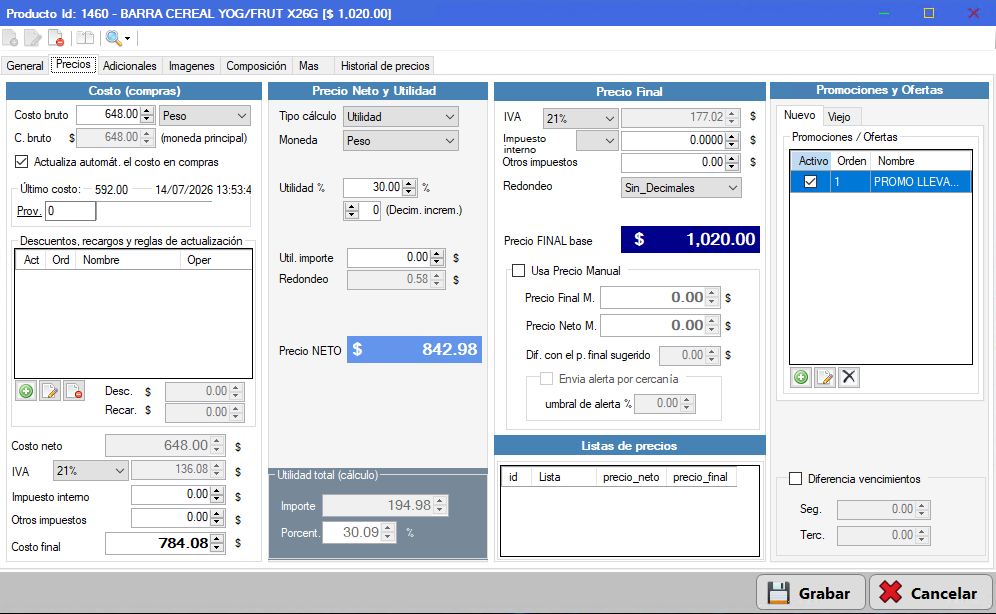Viewport: 996px width, 614px height.
Task: Increase Utilidad % with its spinner up arrow
Action: (410, 184)
